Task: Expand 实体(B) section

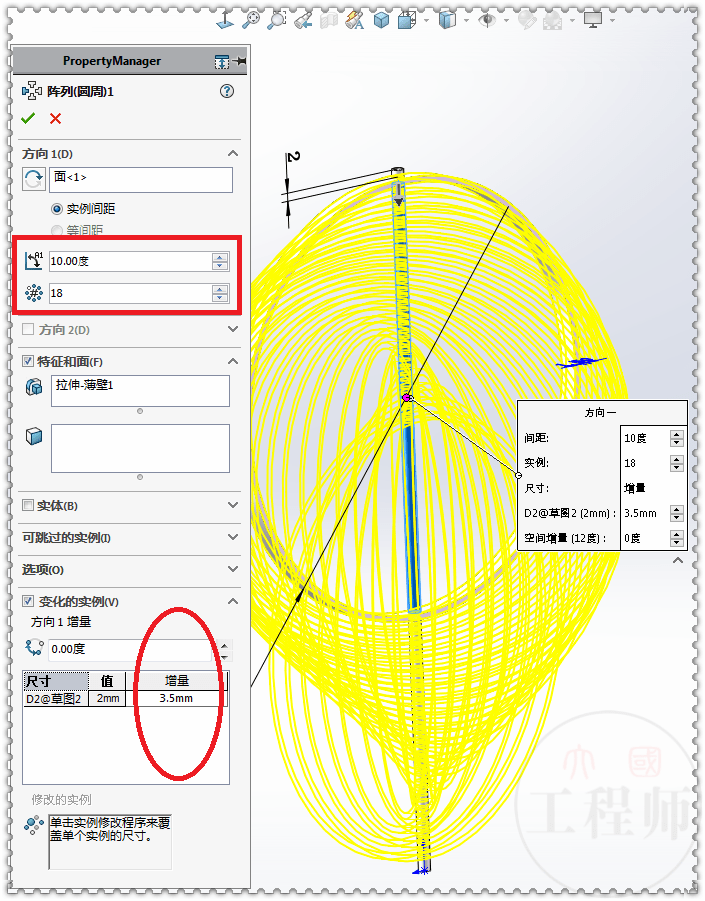Action: [233, 505]
